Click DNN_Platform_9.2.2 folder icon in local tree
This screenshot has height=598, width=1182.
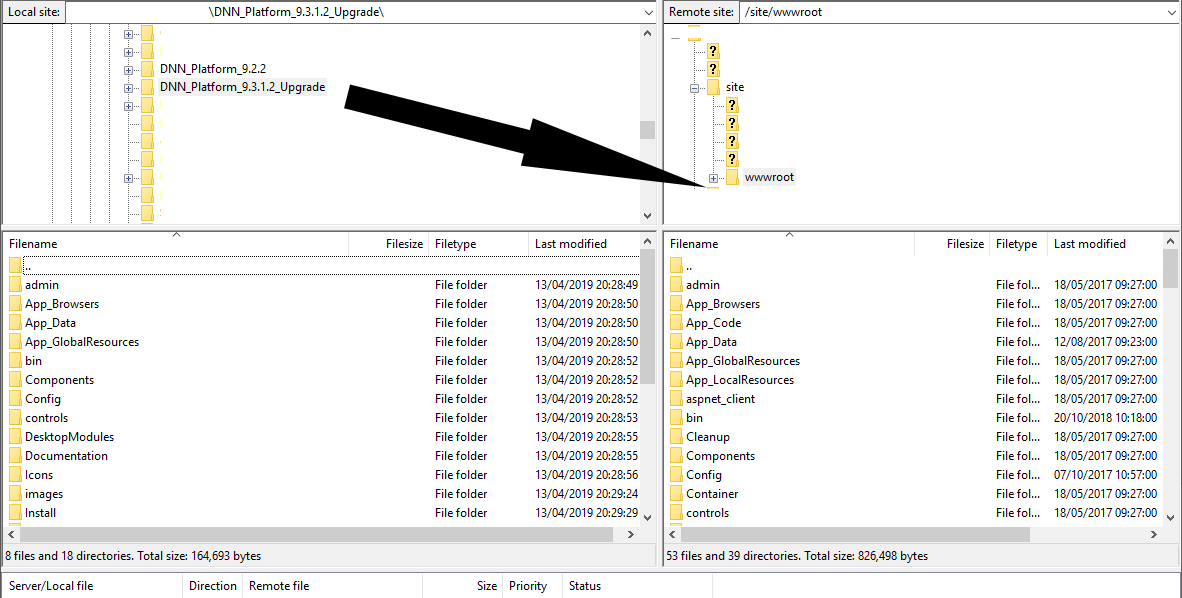[x=147, y=69]
